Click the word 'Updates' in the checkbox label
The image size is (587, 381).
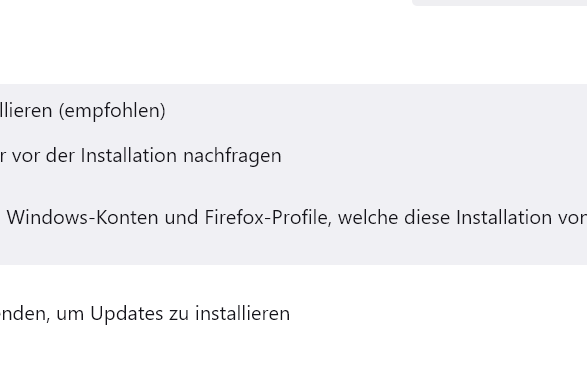127,314
